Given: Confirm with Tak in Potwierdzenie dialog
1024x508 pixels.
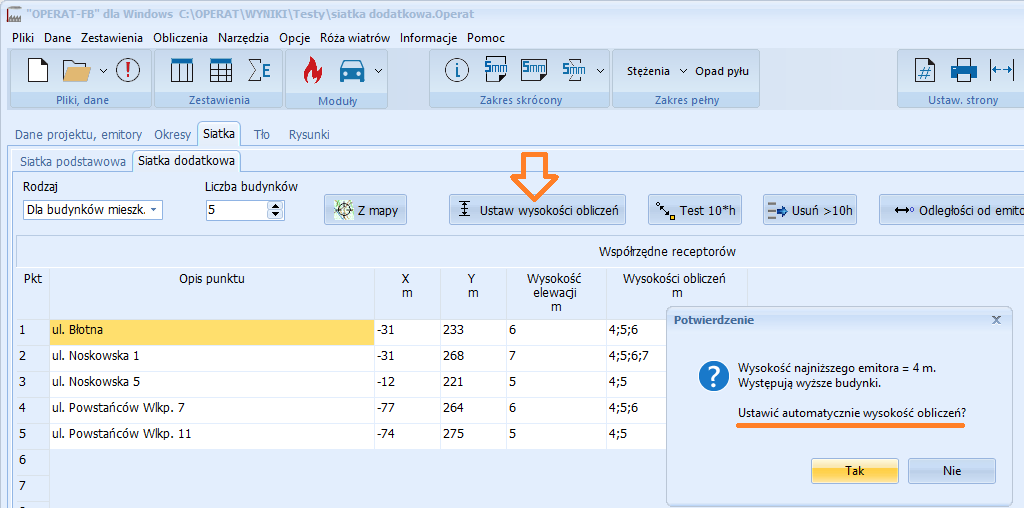Looking at the screenshot, I should click(x=855, y=471).
